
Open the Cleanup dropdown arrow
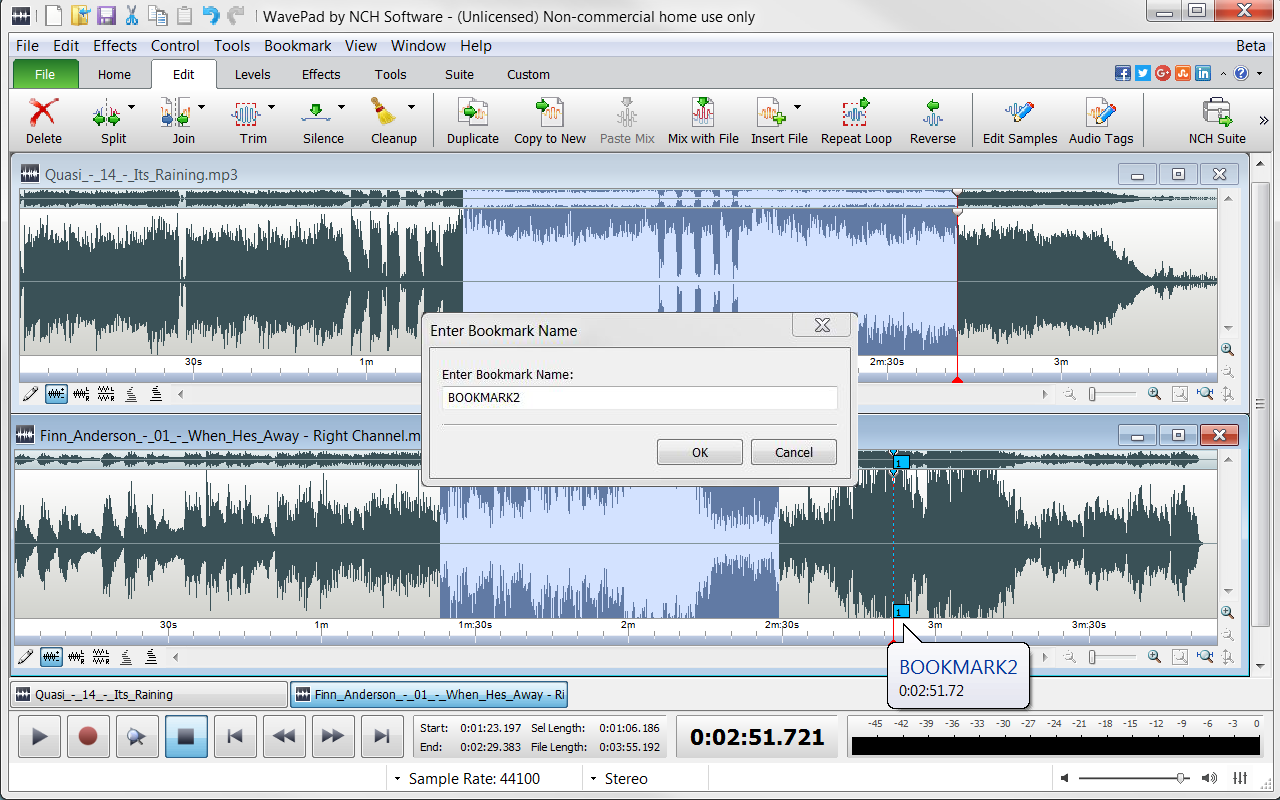click(x=410, y=105)
